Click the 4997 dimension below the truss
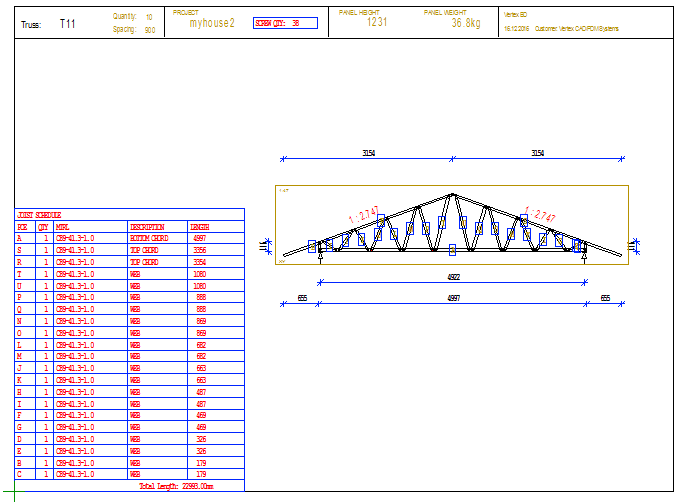This screenshot has width=688, height=502. pos(452,298)
